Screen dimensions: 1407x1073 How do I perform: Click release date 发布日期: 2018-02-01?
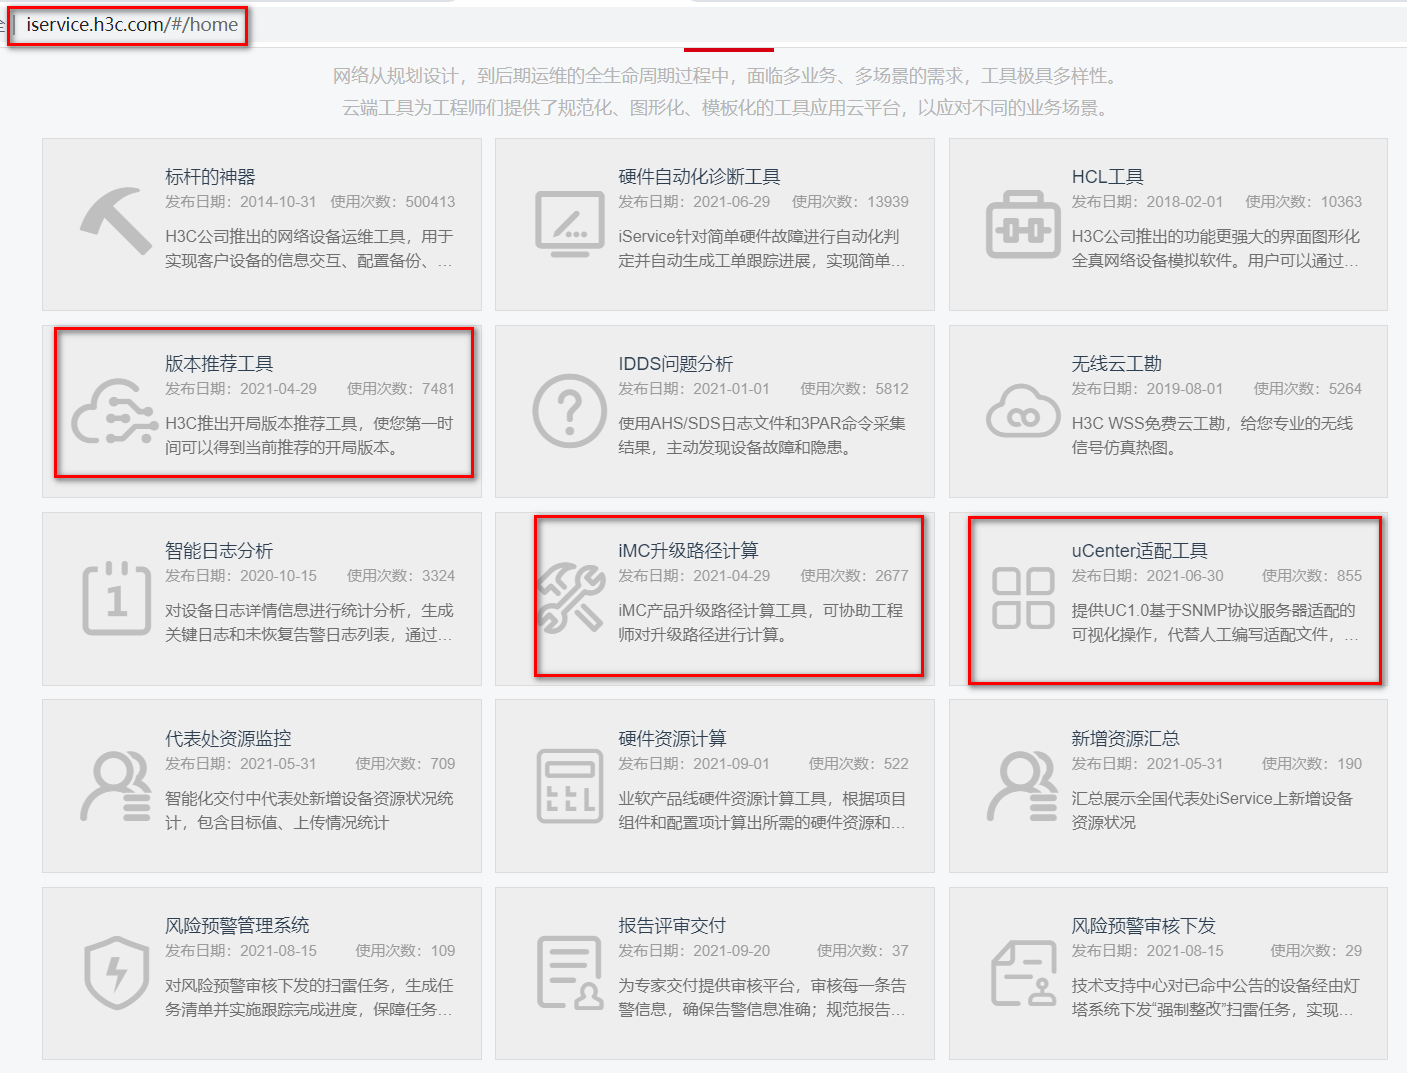pos(1147,202)
